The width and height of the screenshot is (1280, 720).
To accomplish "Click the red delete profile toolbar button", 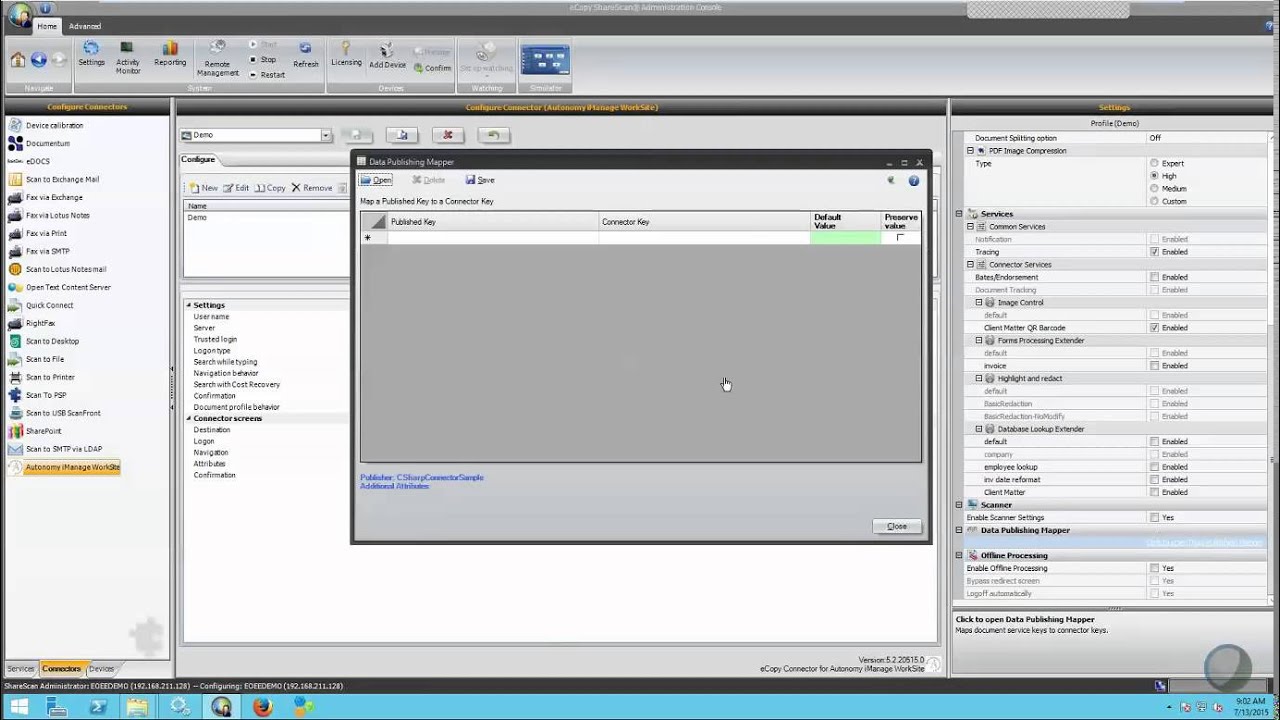I will pyautogui.click(x=447, y=135).
